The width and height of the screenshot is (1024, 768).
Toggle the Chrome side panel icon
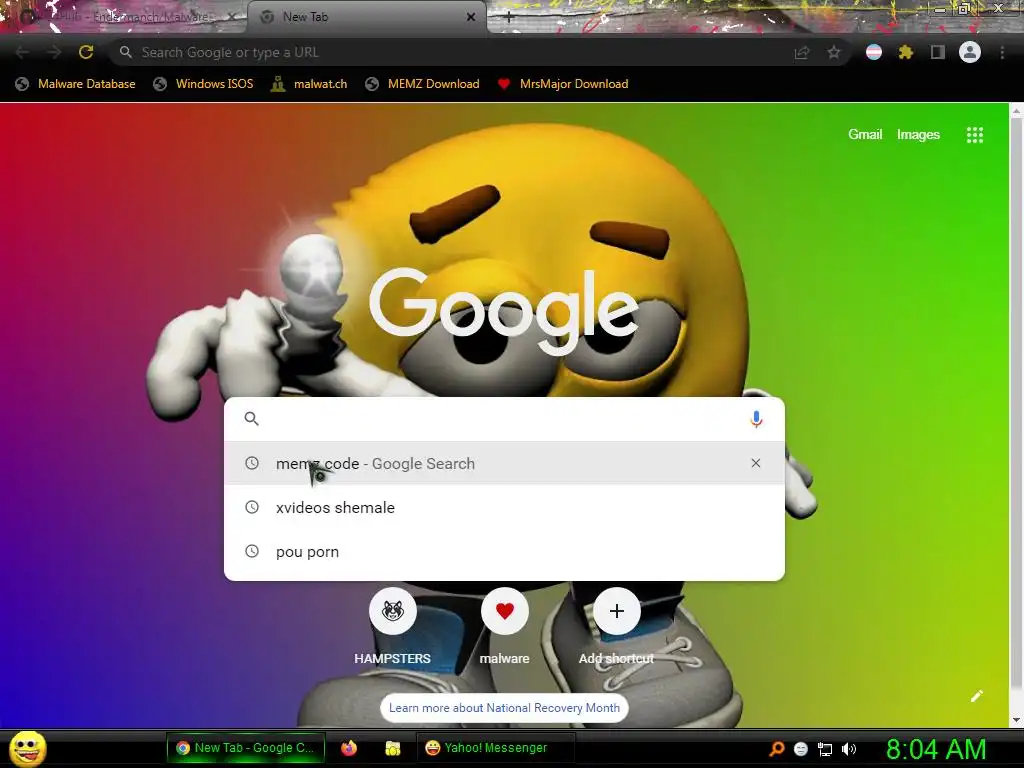(x=938, y=52)
